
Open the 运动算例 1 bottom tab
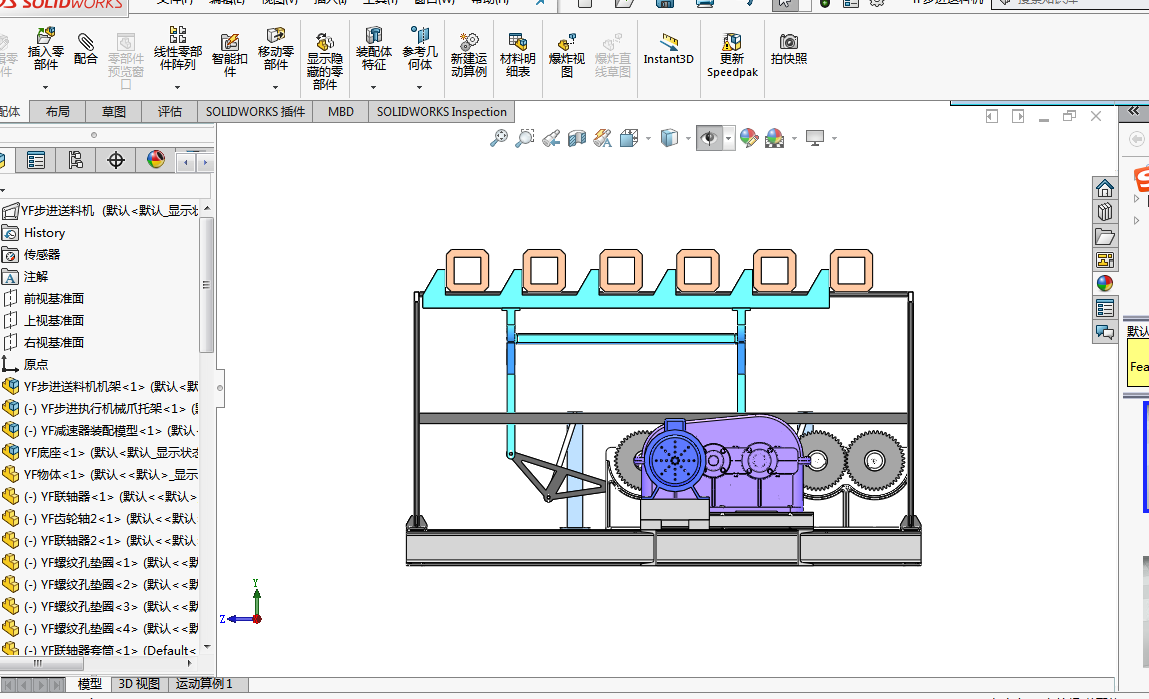coord(204,684)
